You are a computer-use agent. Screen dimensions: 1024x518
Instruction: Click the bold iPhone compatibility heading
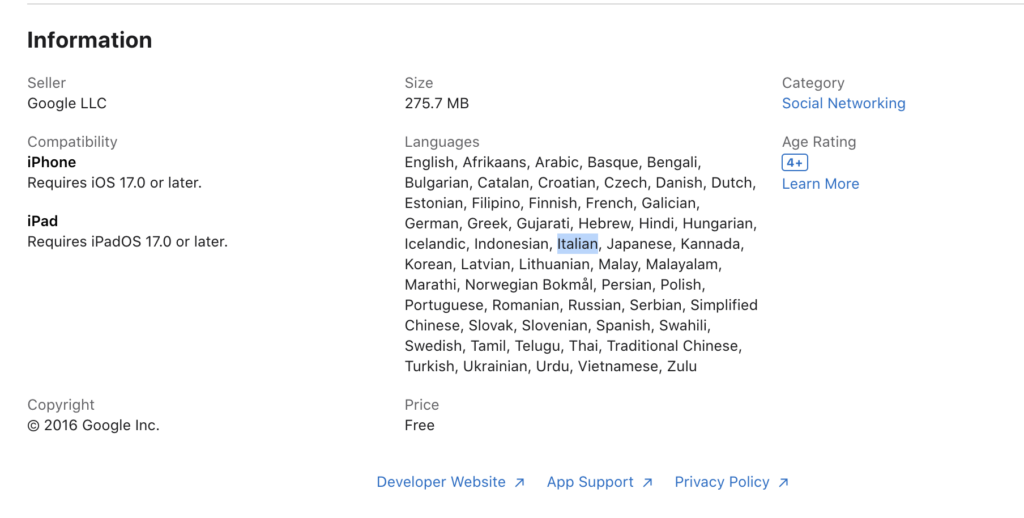51,162
